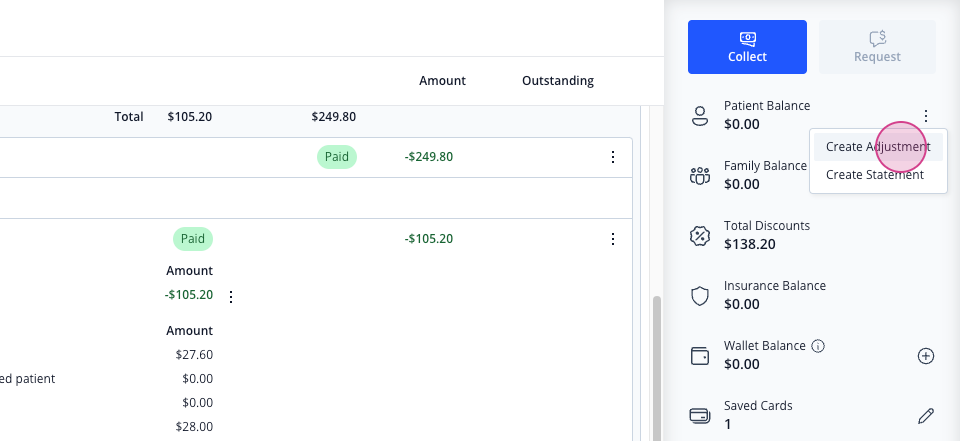Click the Total Discounts percent badge icon
Screen dimensions: 960x441
tap(699, 236)
